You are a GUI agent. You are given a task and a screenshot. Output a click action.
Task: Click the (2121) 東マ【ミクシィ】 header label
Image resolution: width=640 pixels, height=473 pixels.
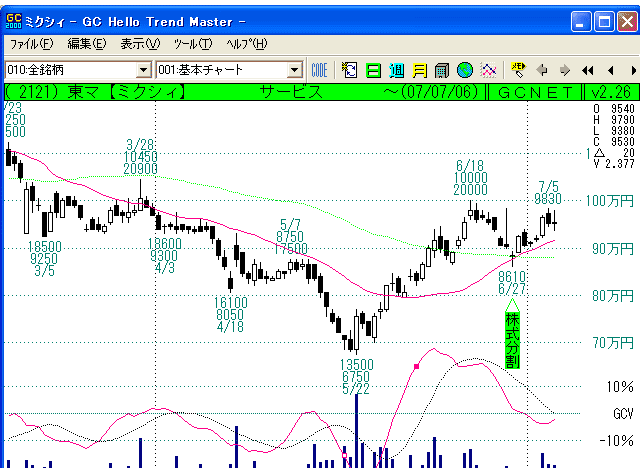(95, 92)
